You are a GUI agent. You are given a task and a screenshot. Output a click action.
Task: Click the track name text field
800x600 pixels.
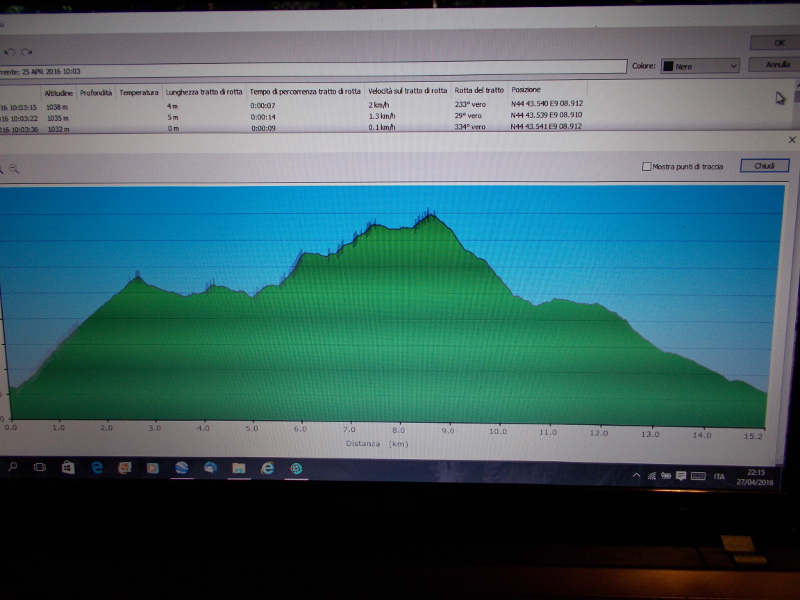(313, 68)
